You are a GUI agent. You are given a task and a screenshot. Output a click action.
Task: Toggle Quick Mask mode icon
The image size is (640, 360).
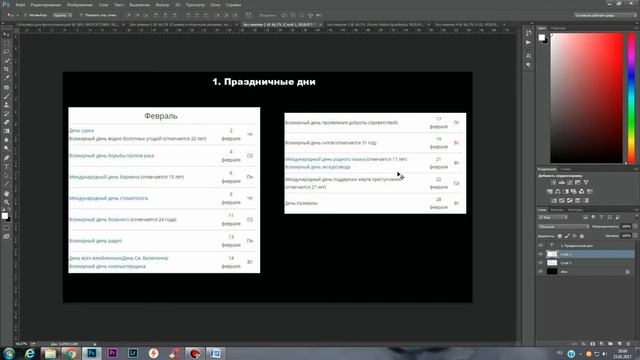(6, 228)
